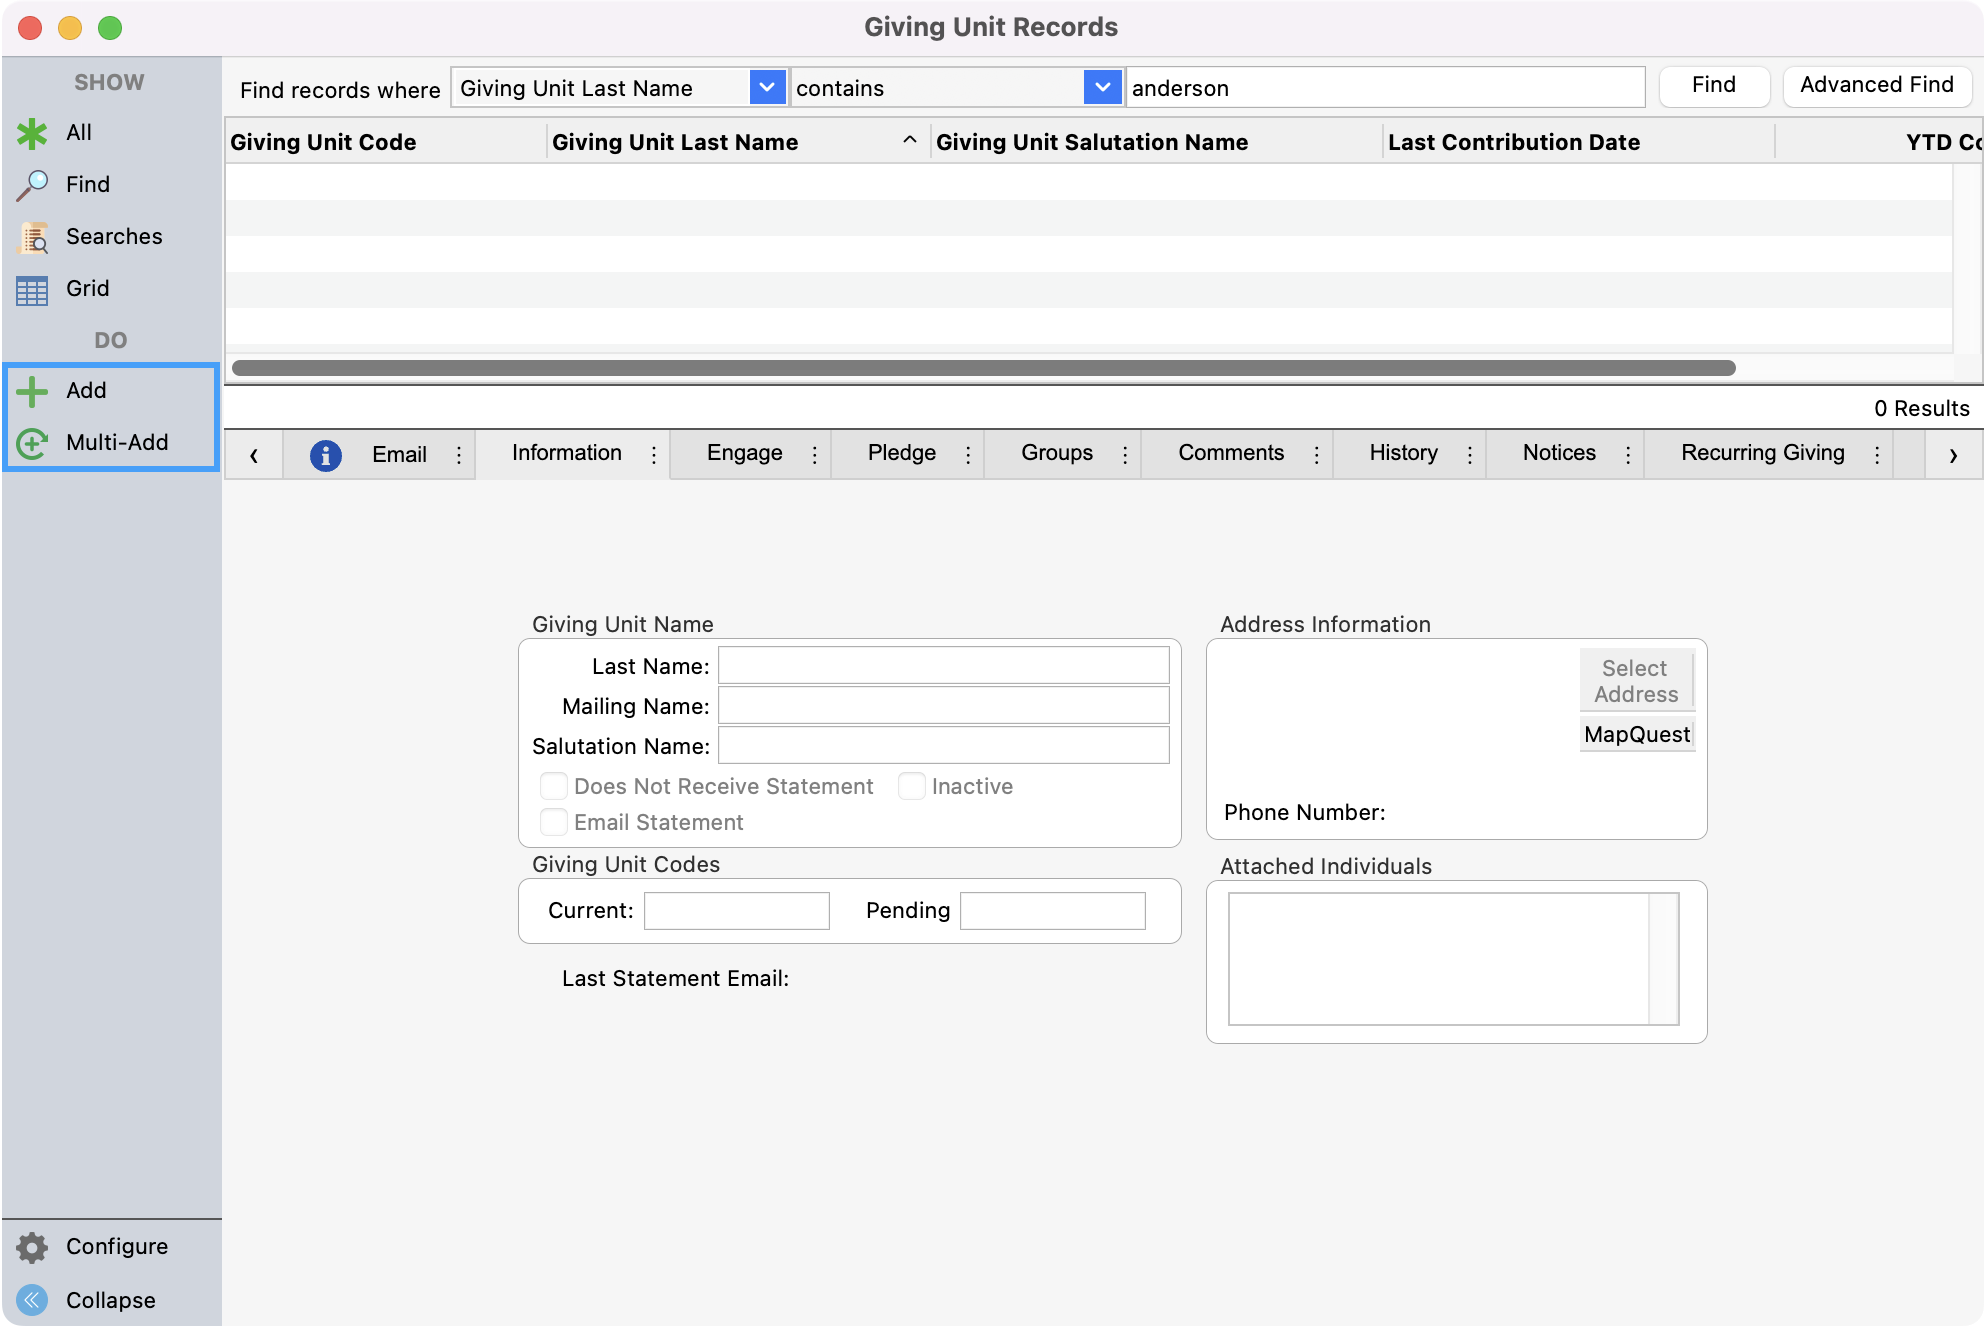Switch to Grid view icon
The width and height of the screenshot is (1984, 1326).
click(x=32, y=290)
